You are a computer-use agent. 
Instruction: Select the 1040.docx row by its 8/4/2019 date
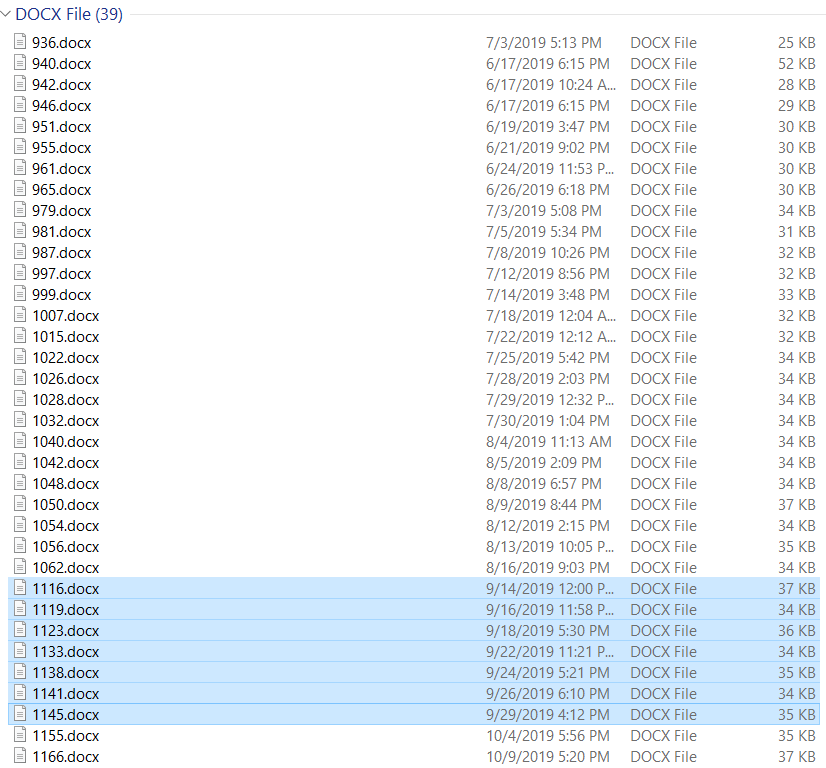[x=548, y=441]
